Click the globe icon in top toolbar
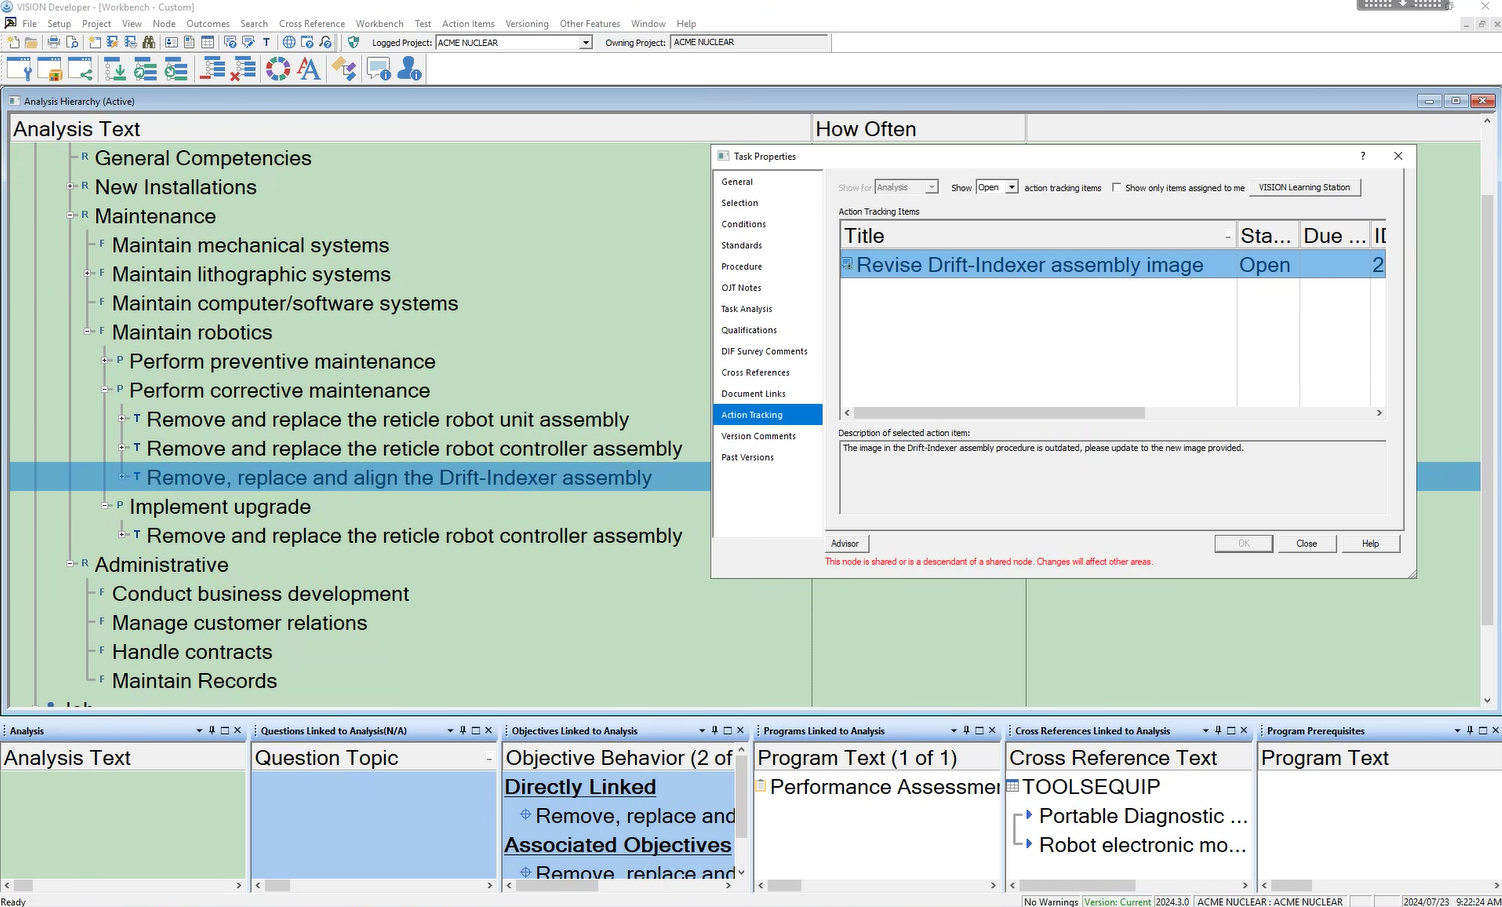 pyautogui.click(x=289, y=42)
